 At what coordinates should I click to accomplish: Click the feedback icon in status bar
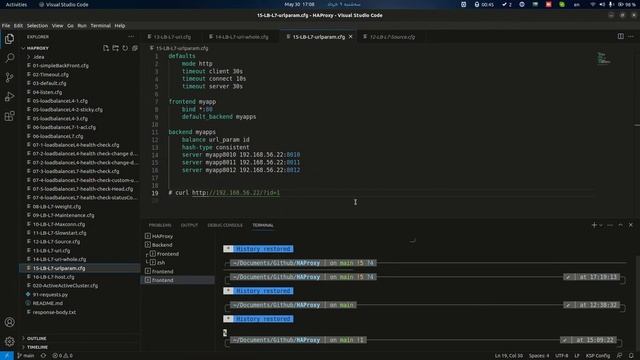(619, 356)
